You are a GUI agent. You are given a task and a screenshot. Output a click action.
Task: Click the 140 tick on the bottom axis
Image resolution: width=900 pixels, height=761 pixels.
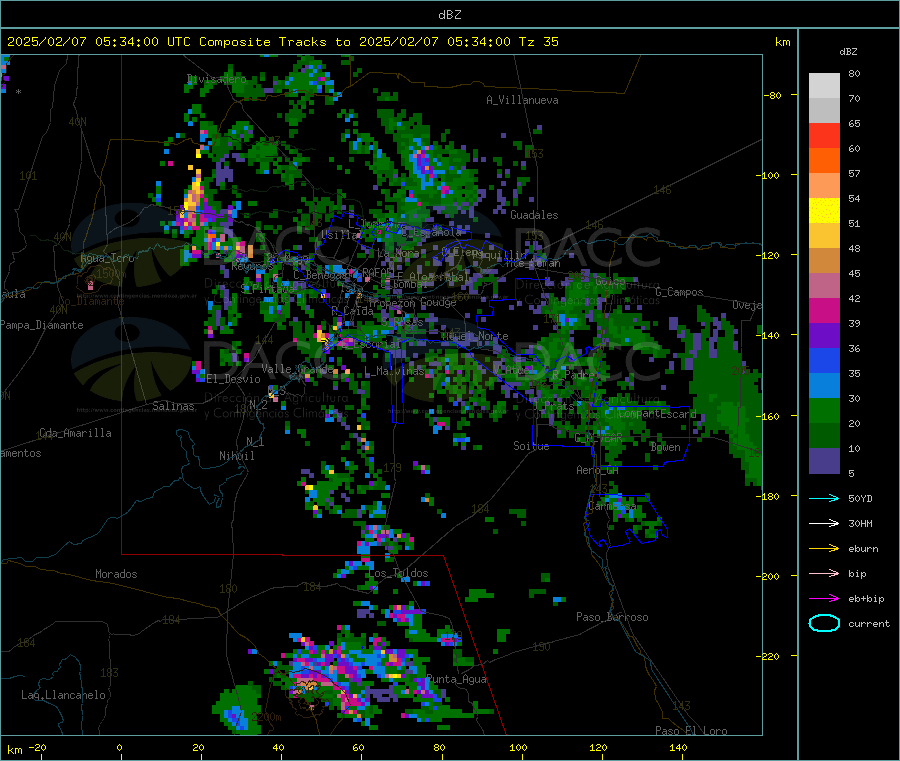coord(678,747)
